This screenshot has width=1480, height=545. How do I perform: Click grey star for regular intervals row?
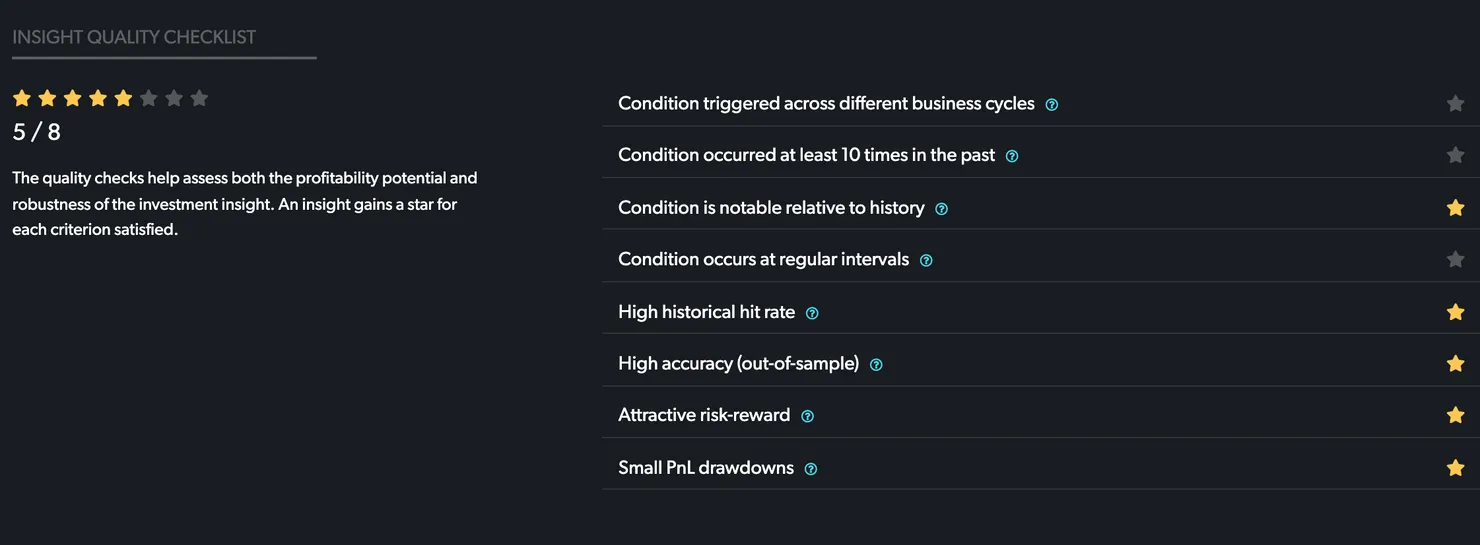[1455, 259]
